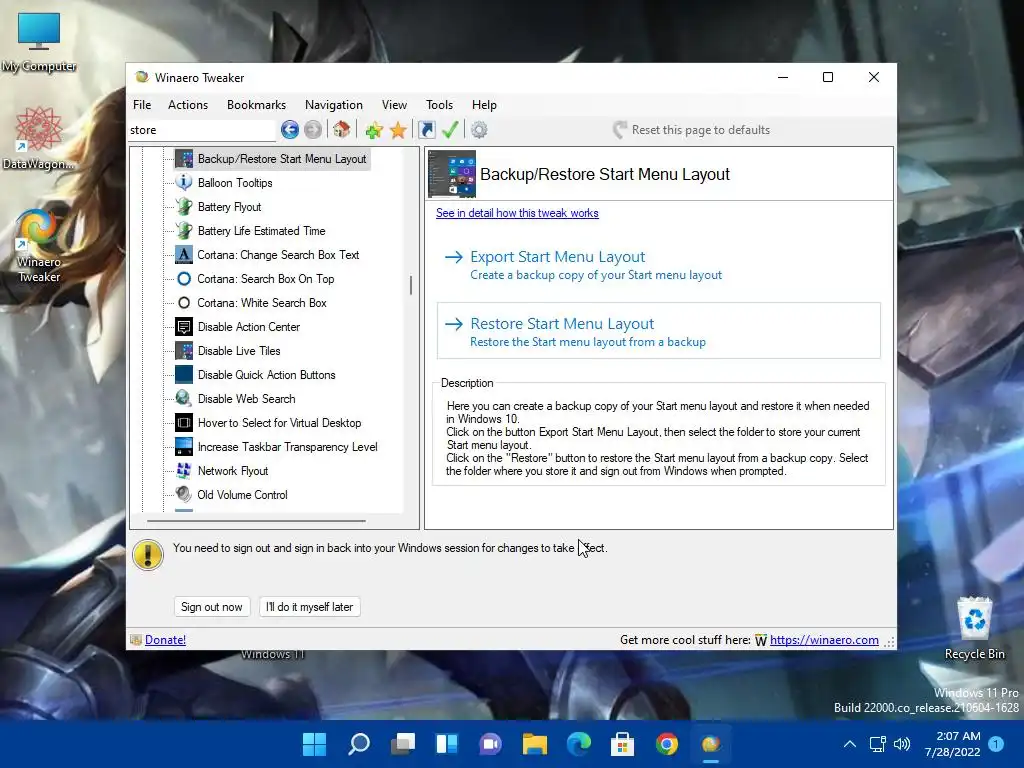The width and height of the screenshot is (1024, 768).
Task: Open File Explorer from taskbar
Action: pos(535,744)
